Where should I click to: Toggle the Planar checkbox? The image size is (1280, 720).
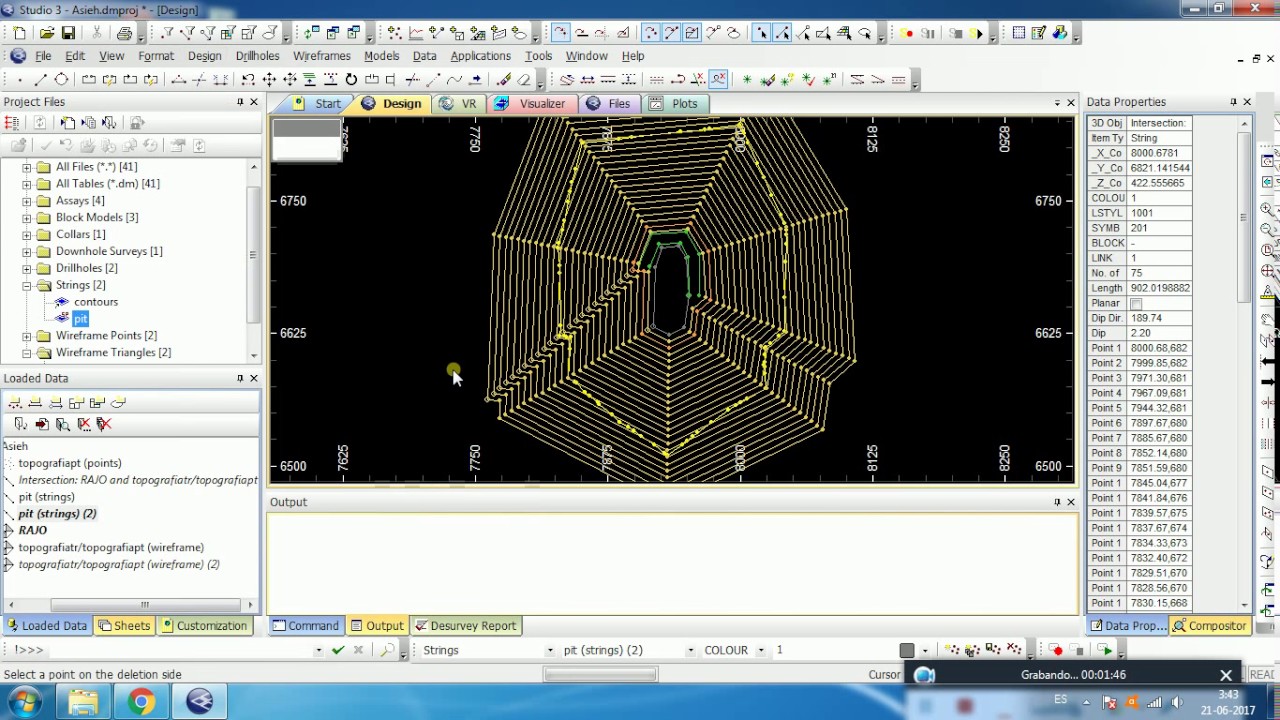1136,303
